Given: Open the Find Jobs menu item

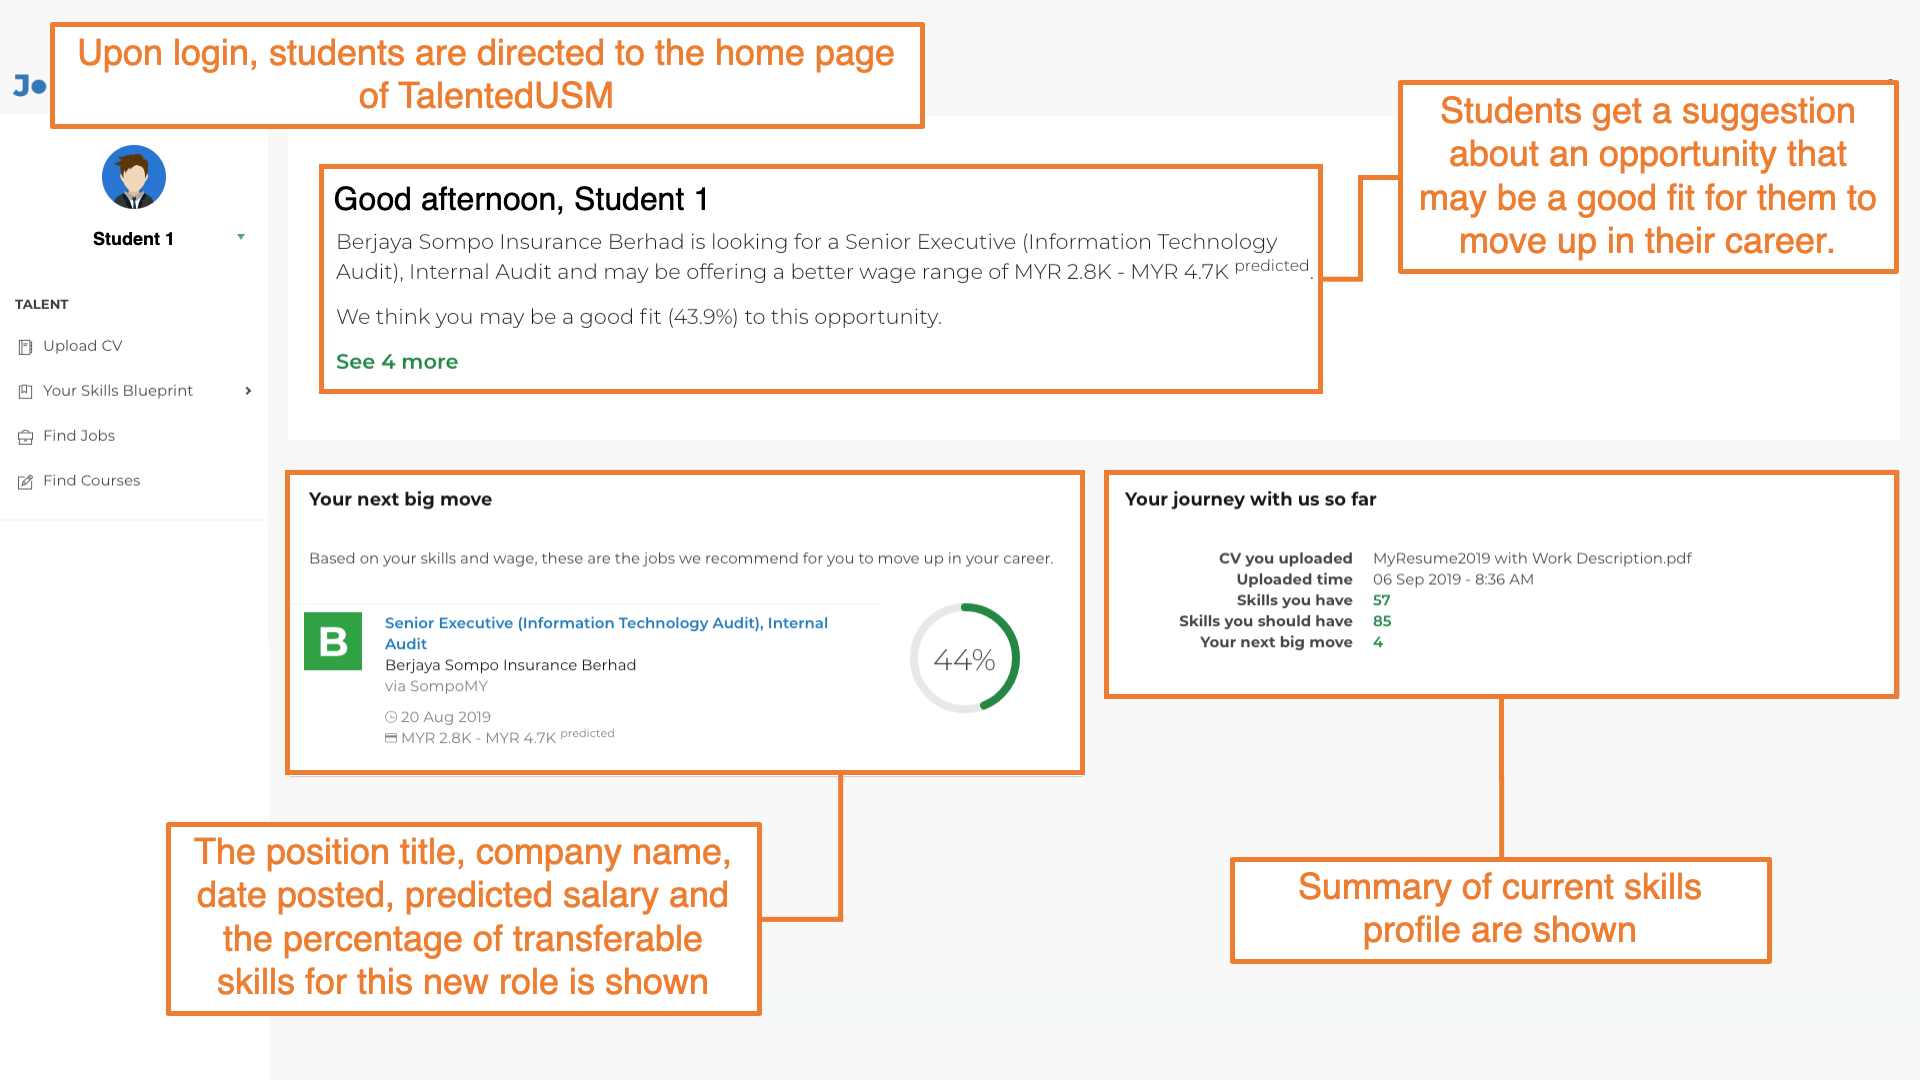Looking at the screenshot, I should point(79,436).
